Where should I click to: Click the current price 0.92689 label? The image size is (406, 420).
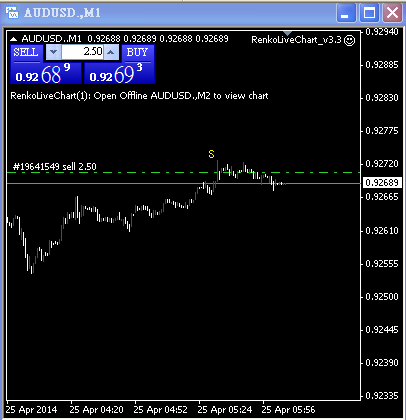pos(382,183)
